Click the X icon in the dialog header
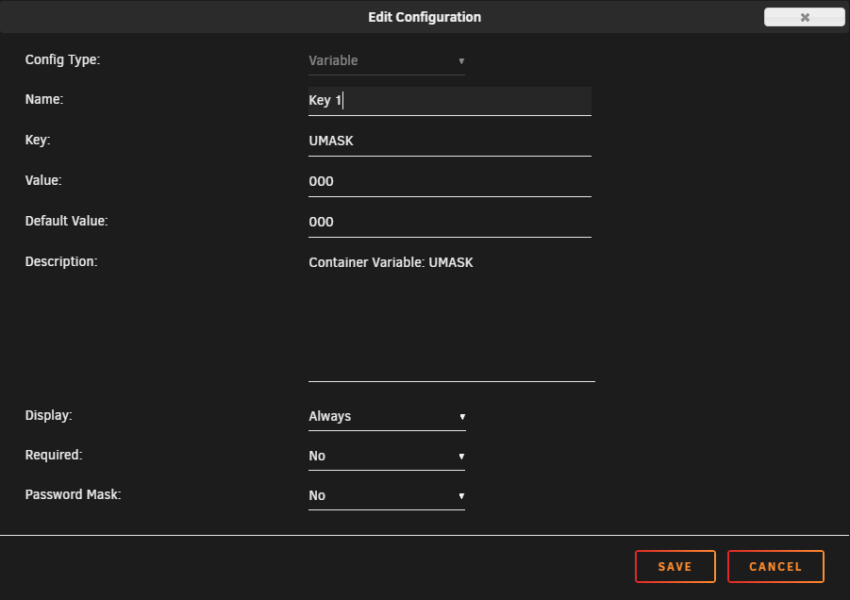Screen dimensions: 850x600 (x=804, y=16)
